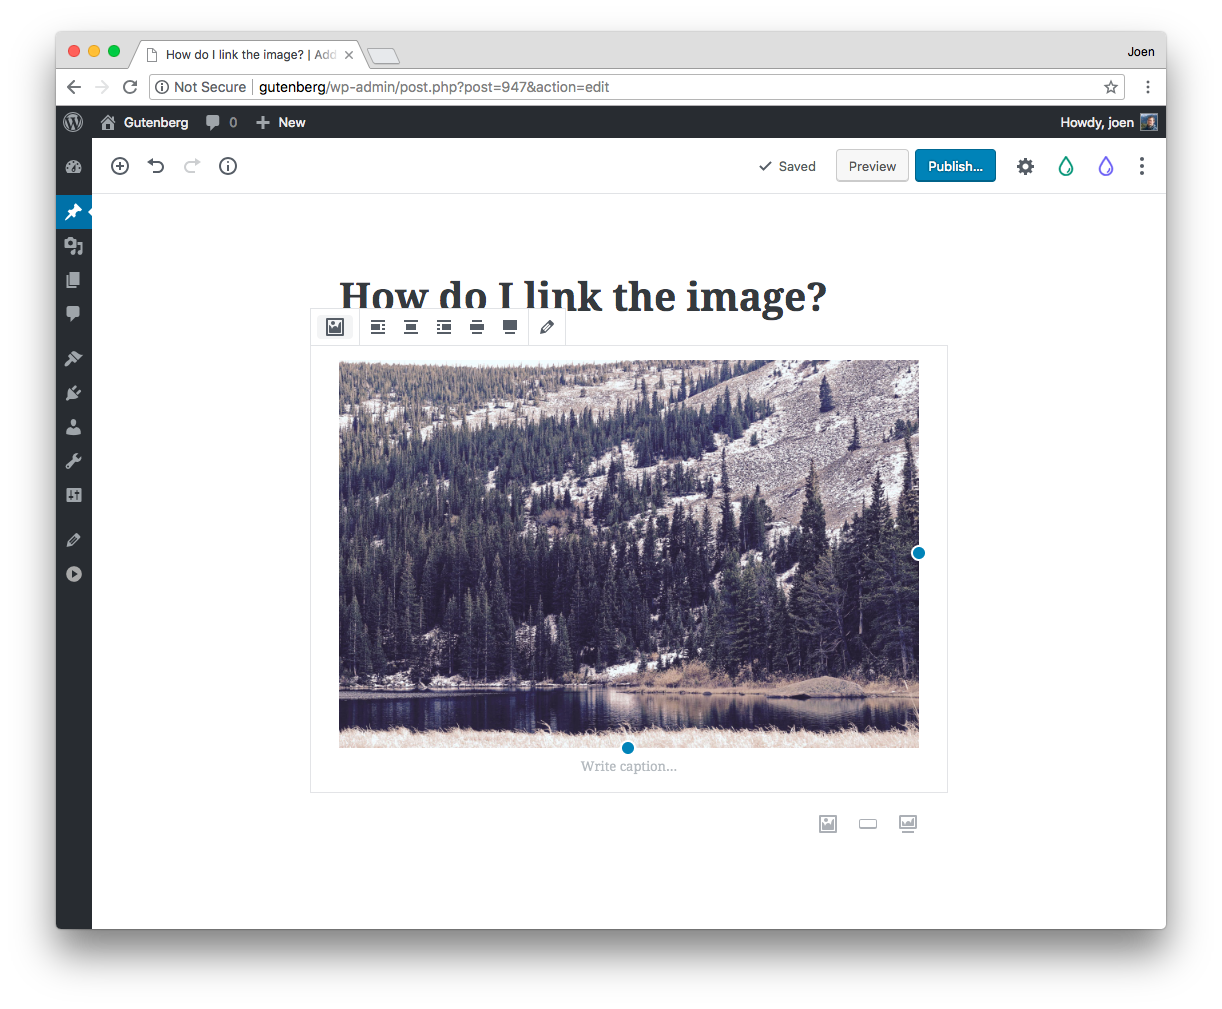Open the Posts pin icon in sidebar
Screen dimensions: 1222x1009
pyautogui.click(x=73, y=212)
